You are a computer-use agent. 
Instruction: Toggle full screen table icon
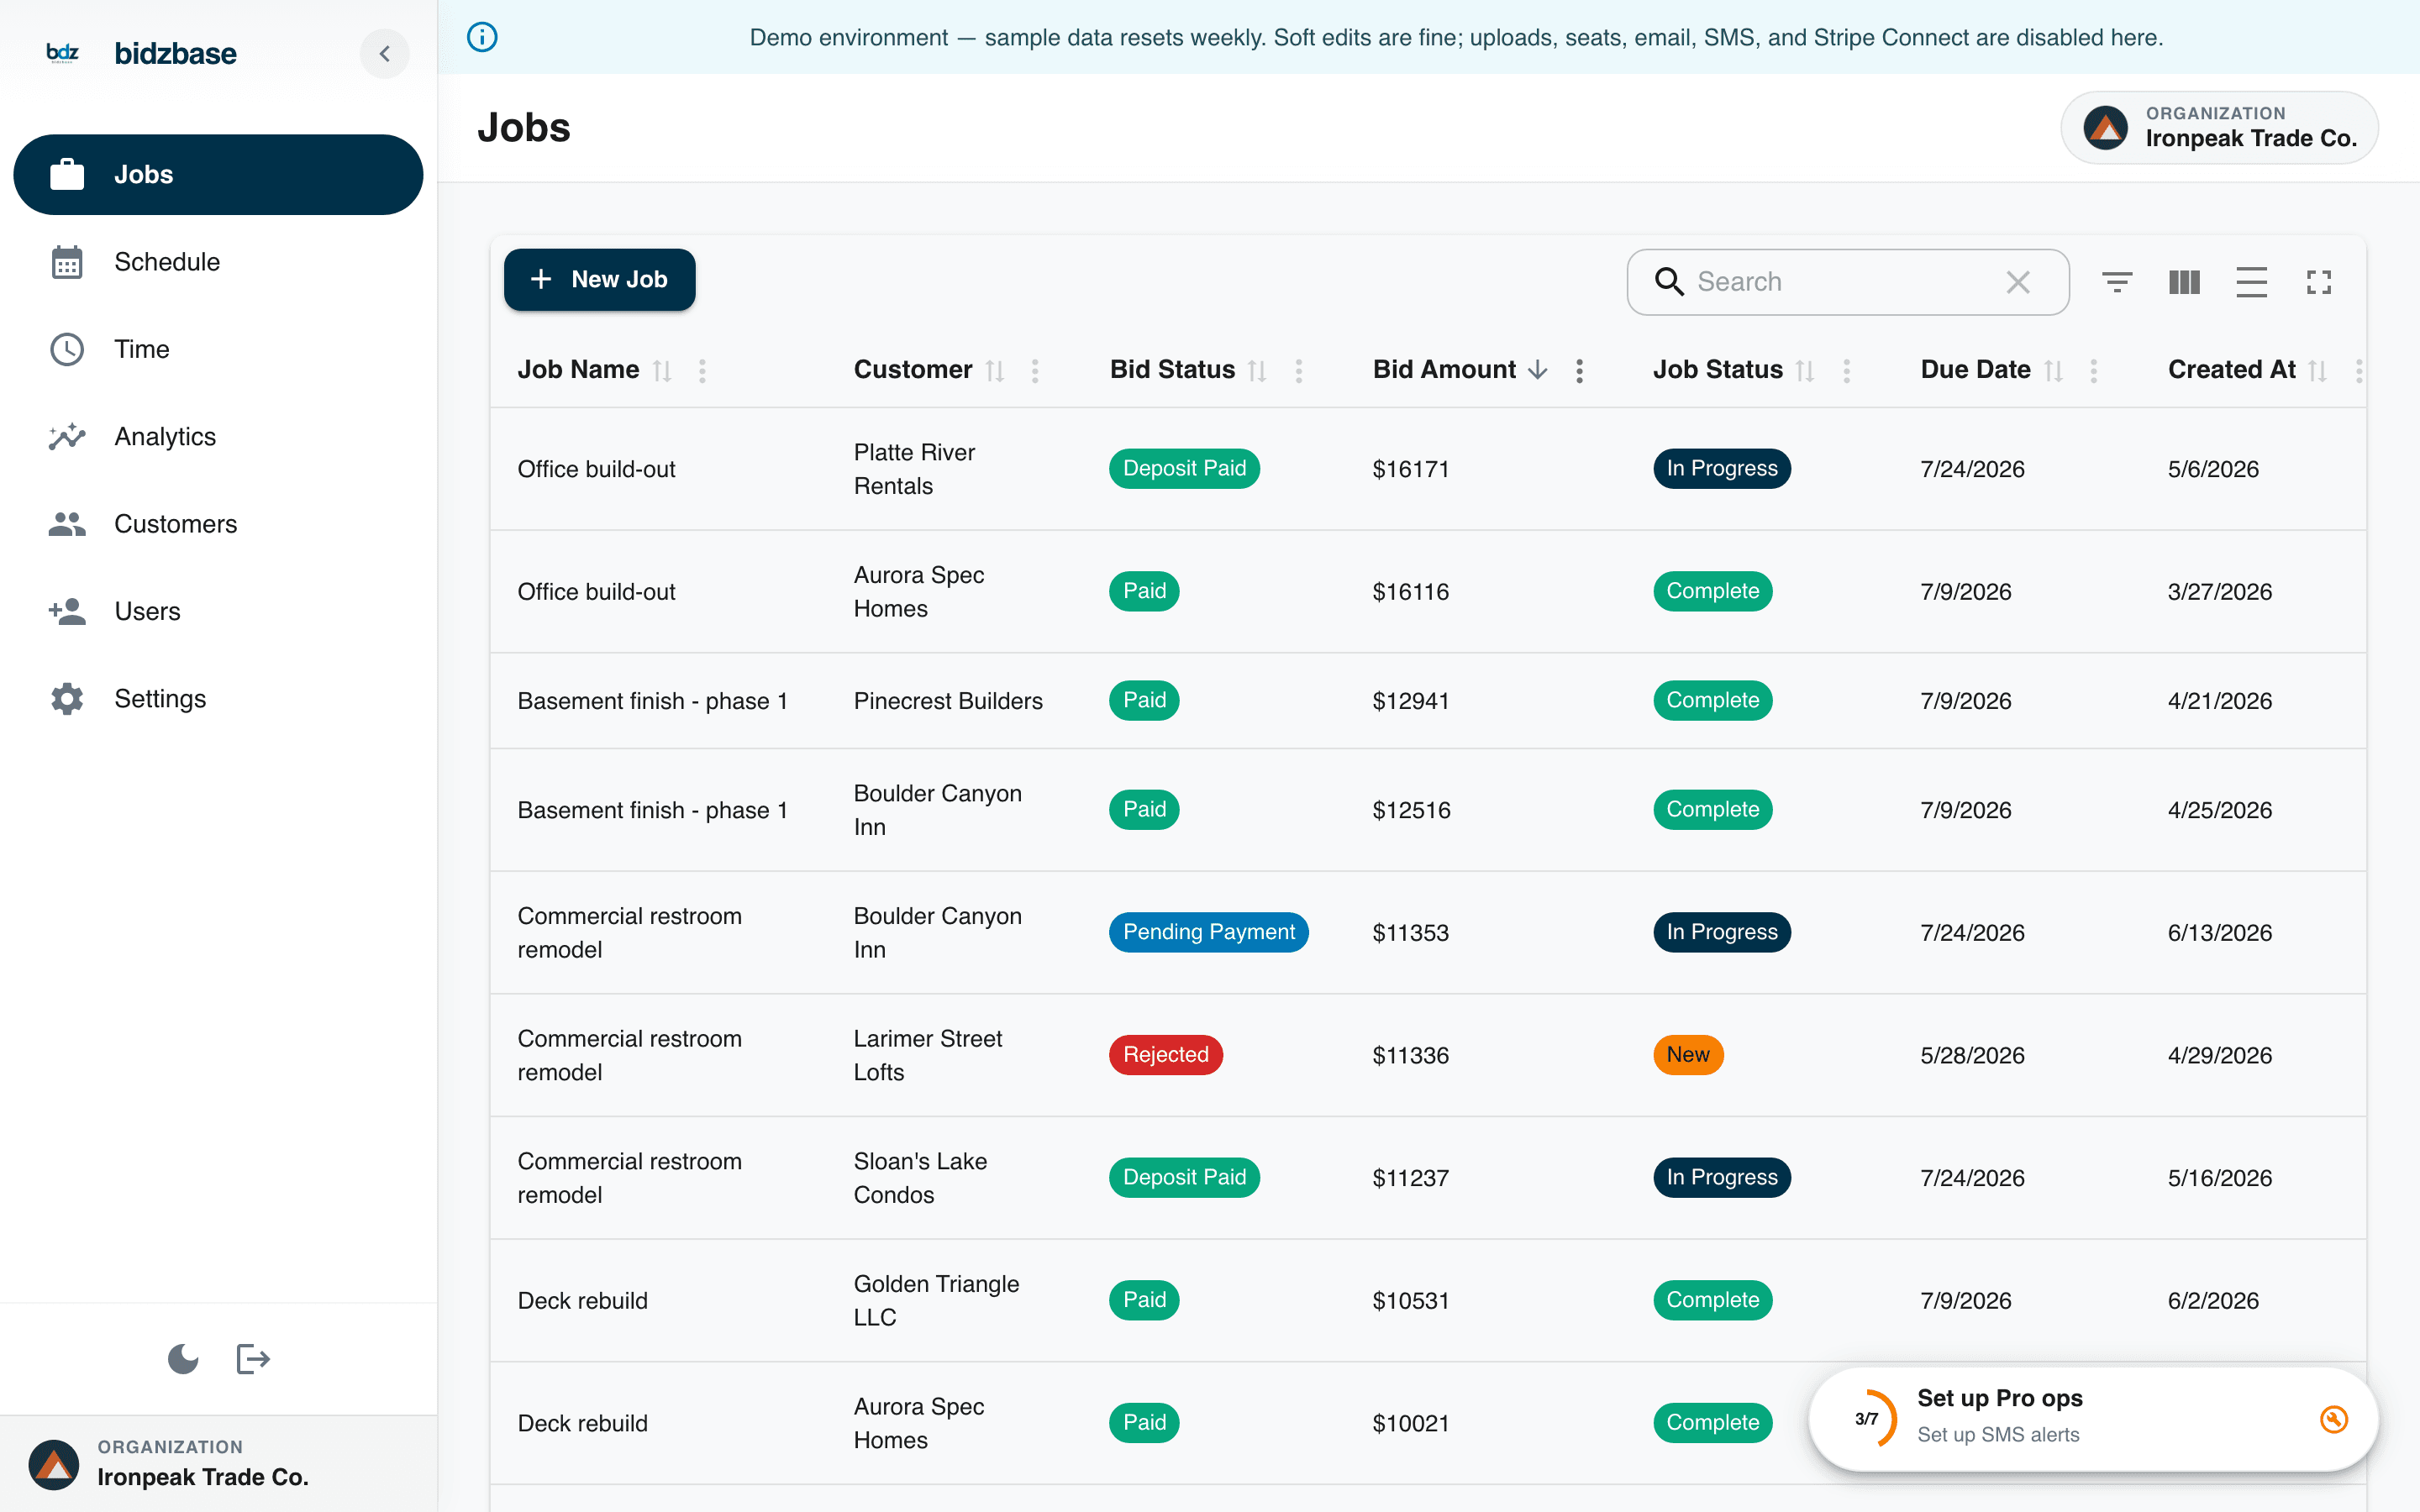click(2318, 282)
